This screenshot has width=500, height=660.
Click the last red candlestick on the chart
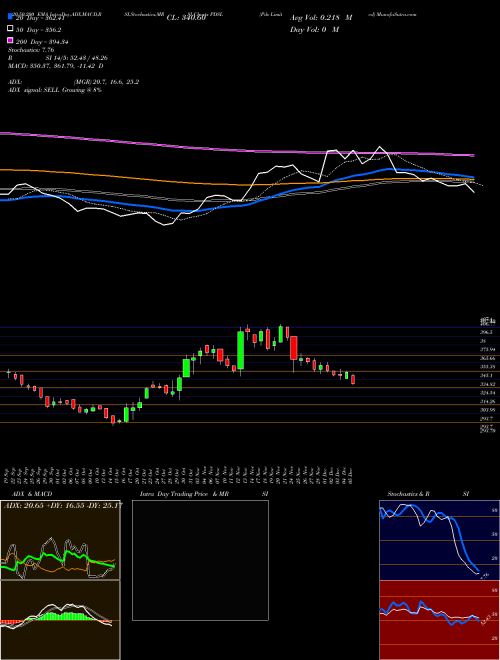coord(353,379)
